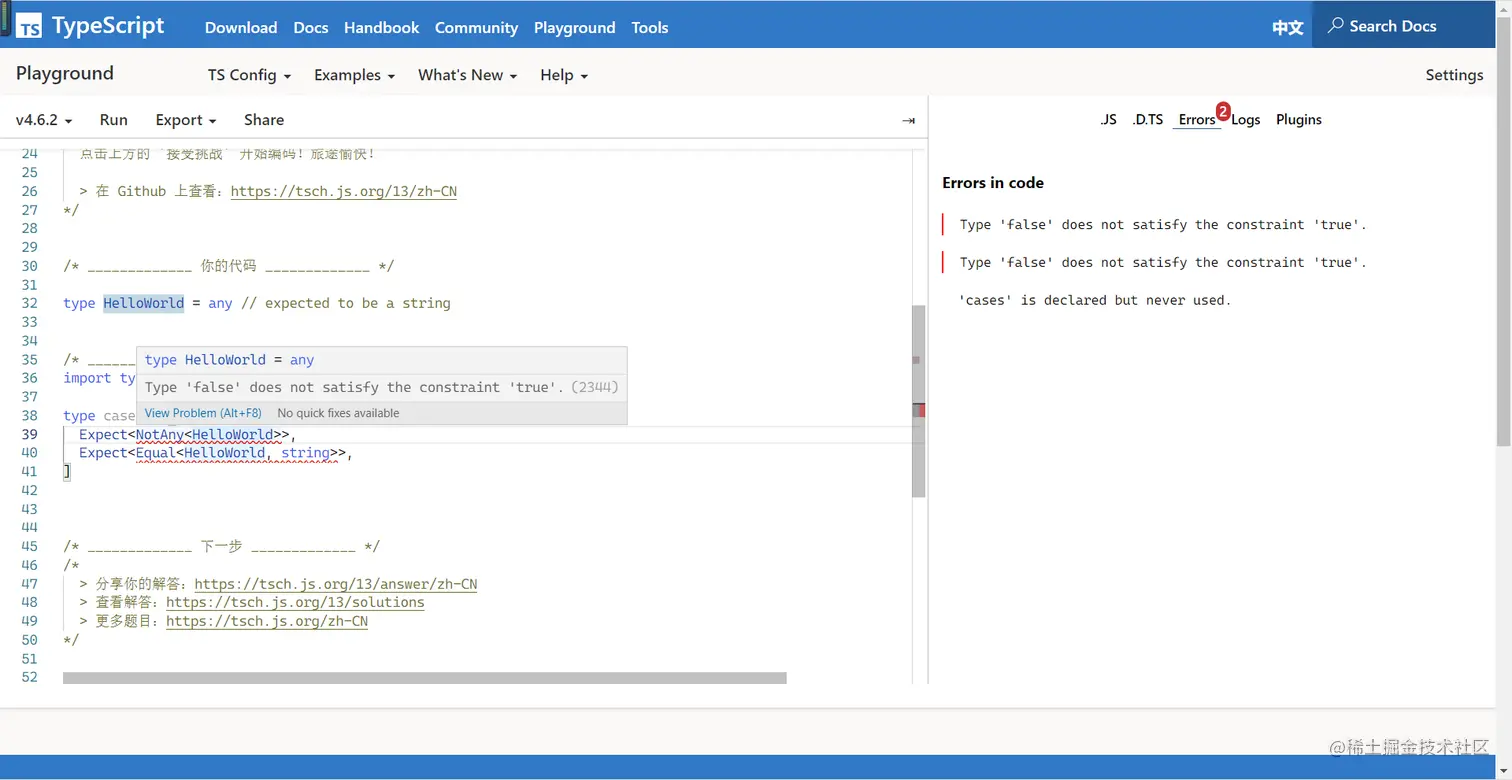Image resolution: width=1512 pixels, height=780 pixels.
Task: Open the TS Config dropdown
Action: click(x=249, y=75)
